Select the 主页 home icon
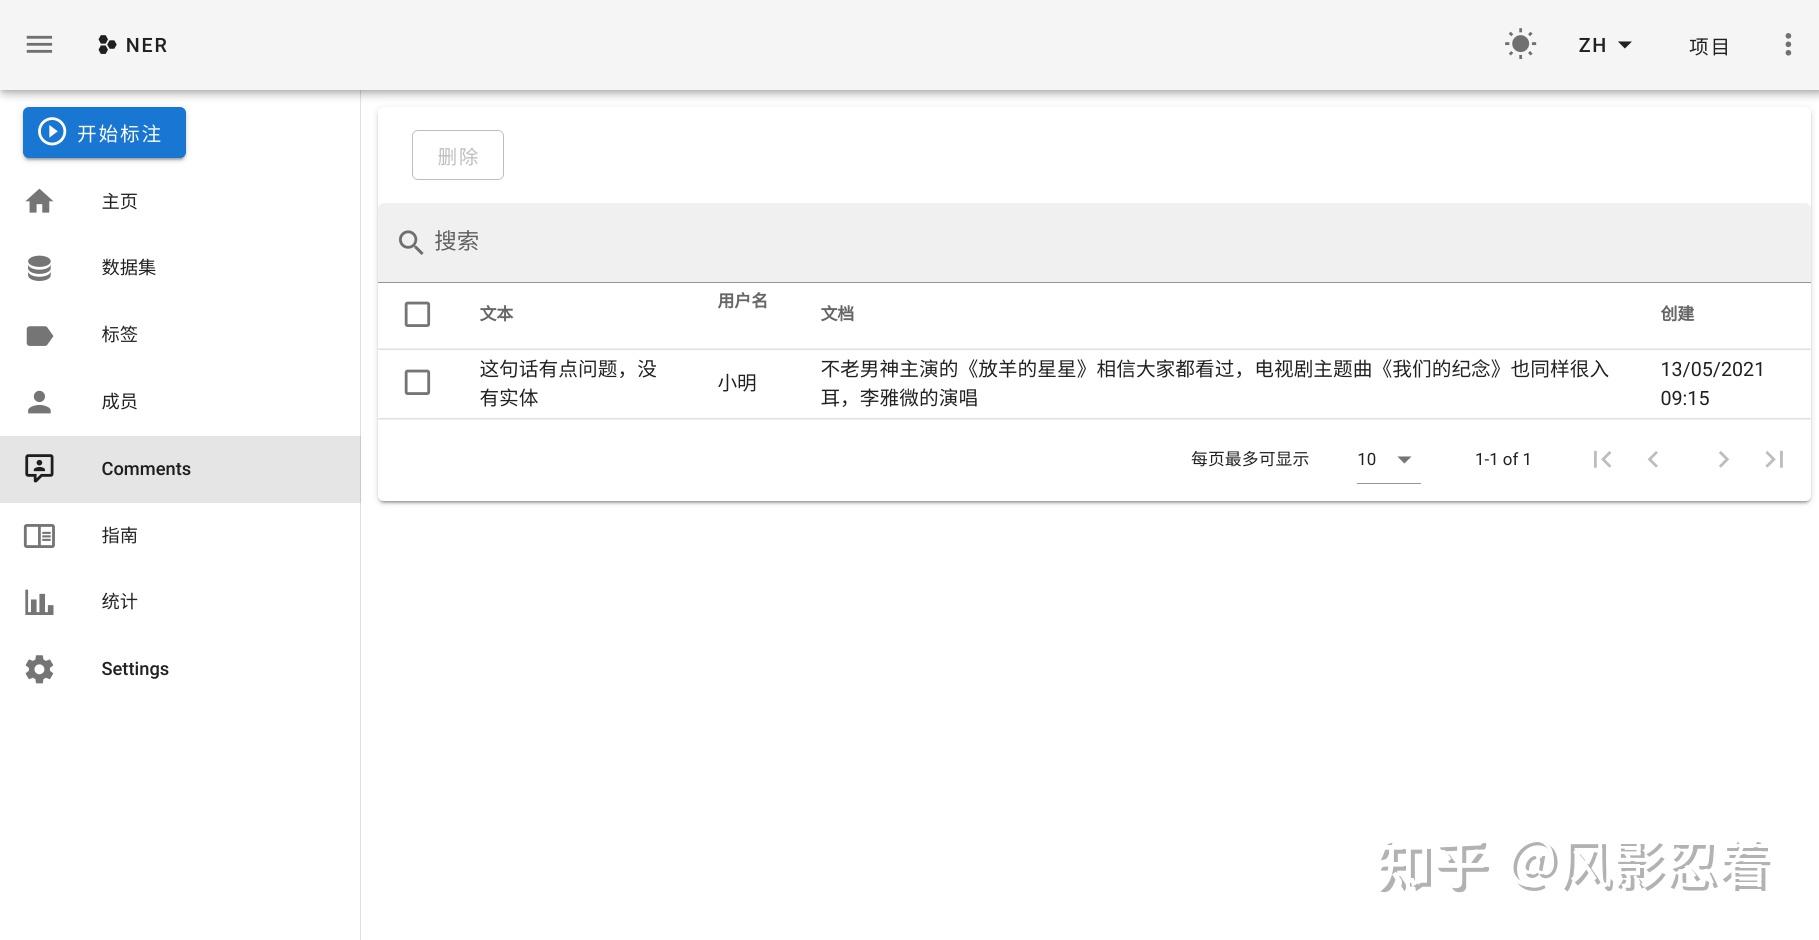The image size is (1819, 940). tap(39, 201)
